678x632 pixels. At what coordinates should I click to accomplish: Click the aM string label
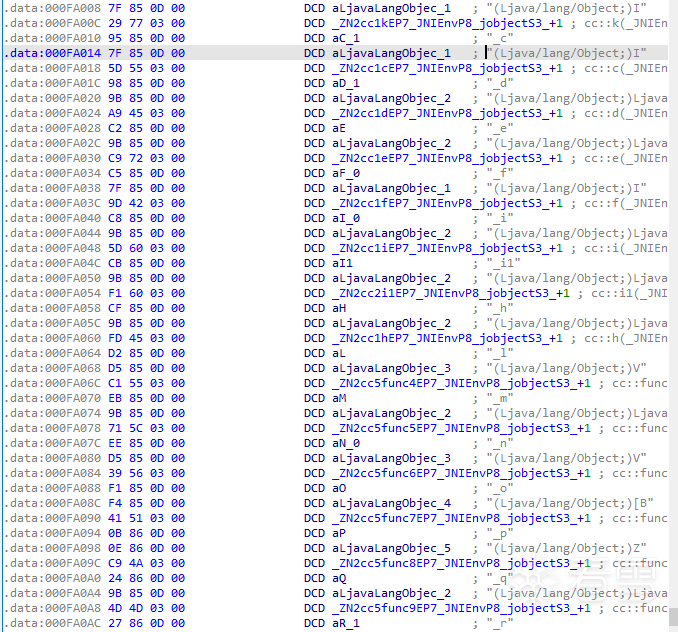tap(339, 398)
